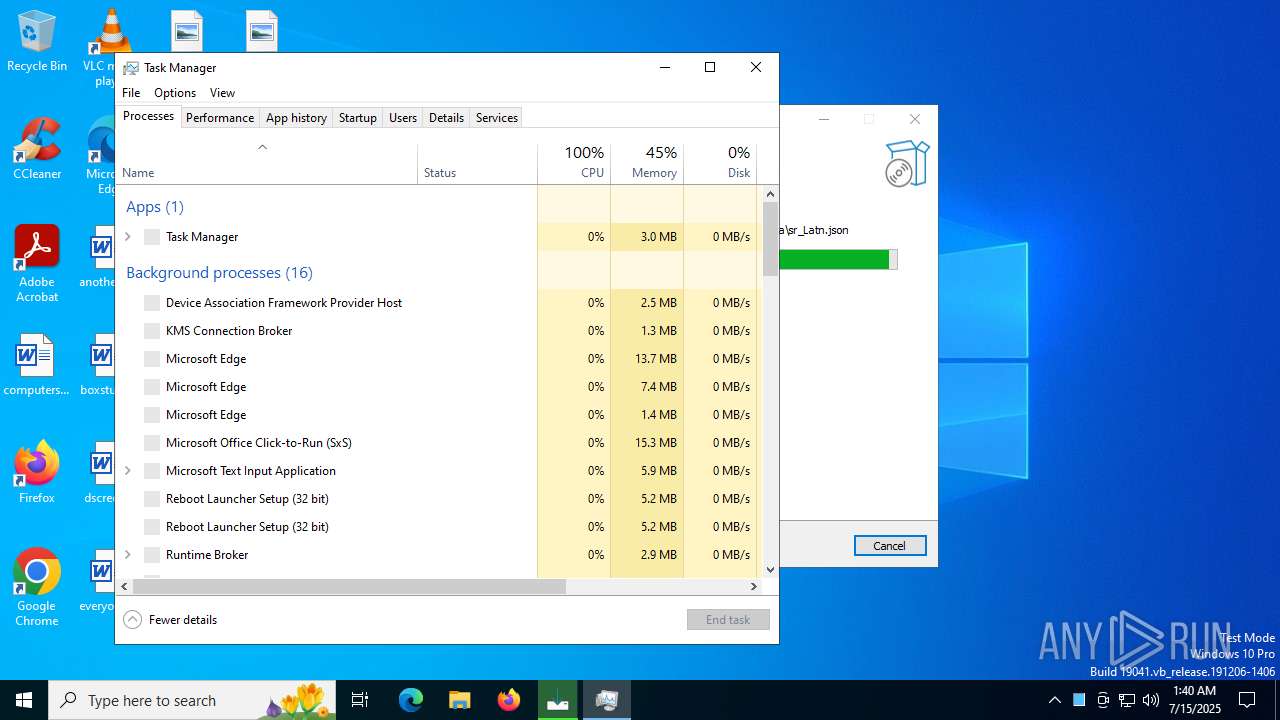Expand the Runtime Broker process row
The image size is (1280, 720).
tap(127, 555)
